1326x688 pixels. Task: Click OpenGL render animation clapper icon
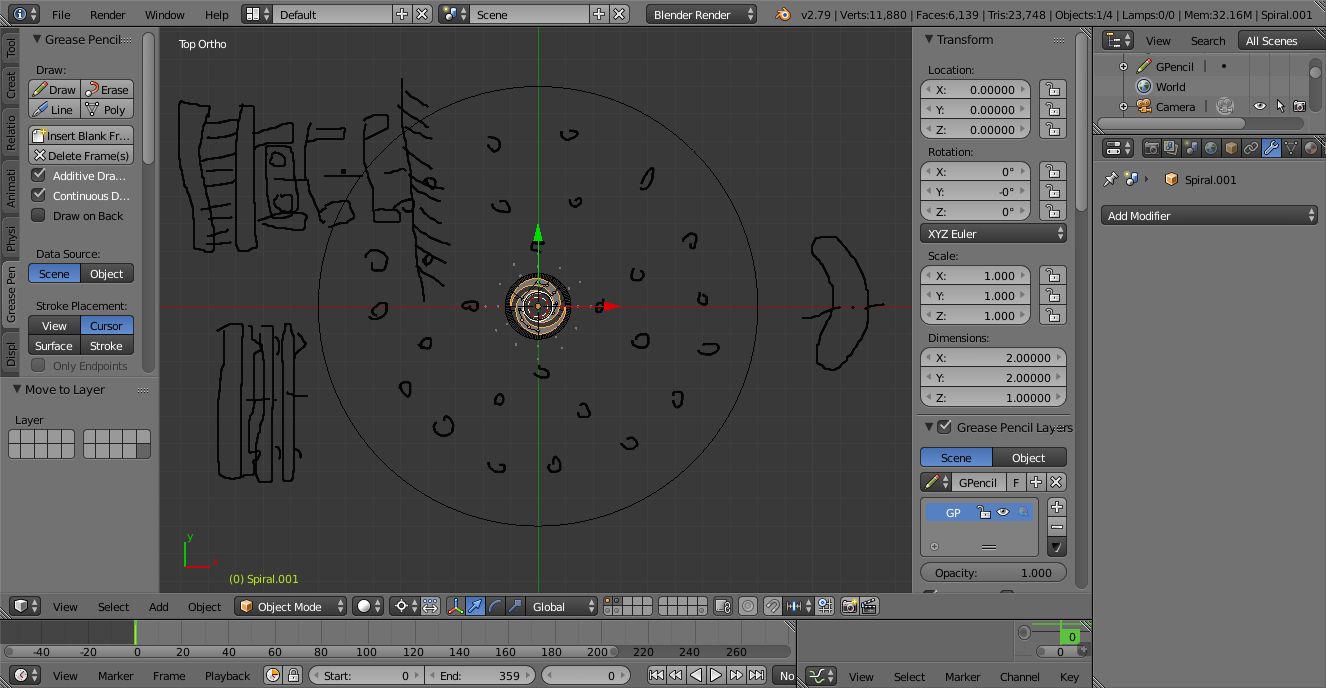pos(870,606)
